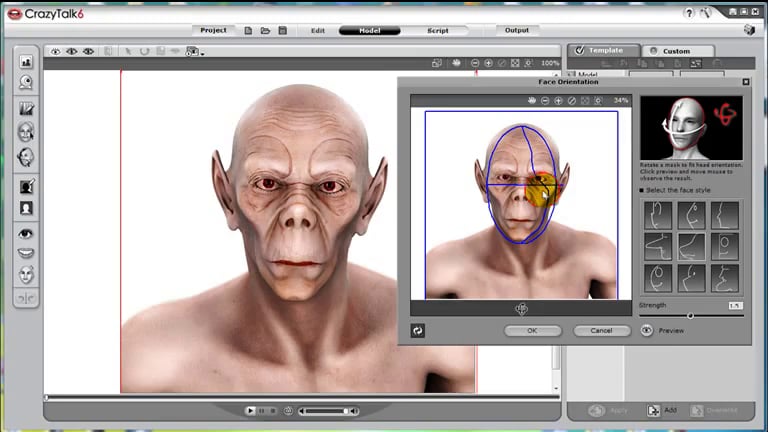
Task: Expand the dropdown arrow in the top toolbar
Action: [203, 53]
